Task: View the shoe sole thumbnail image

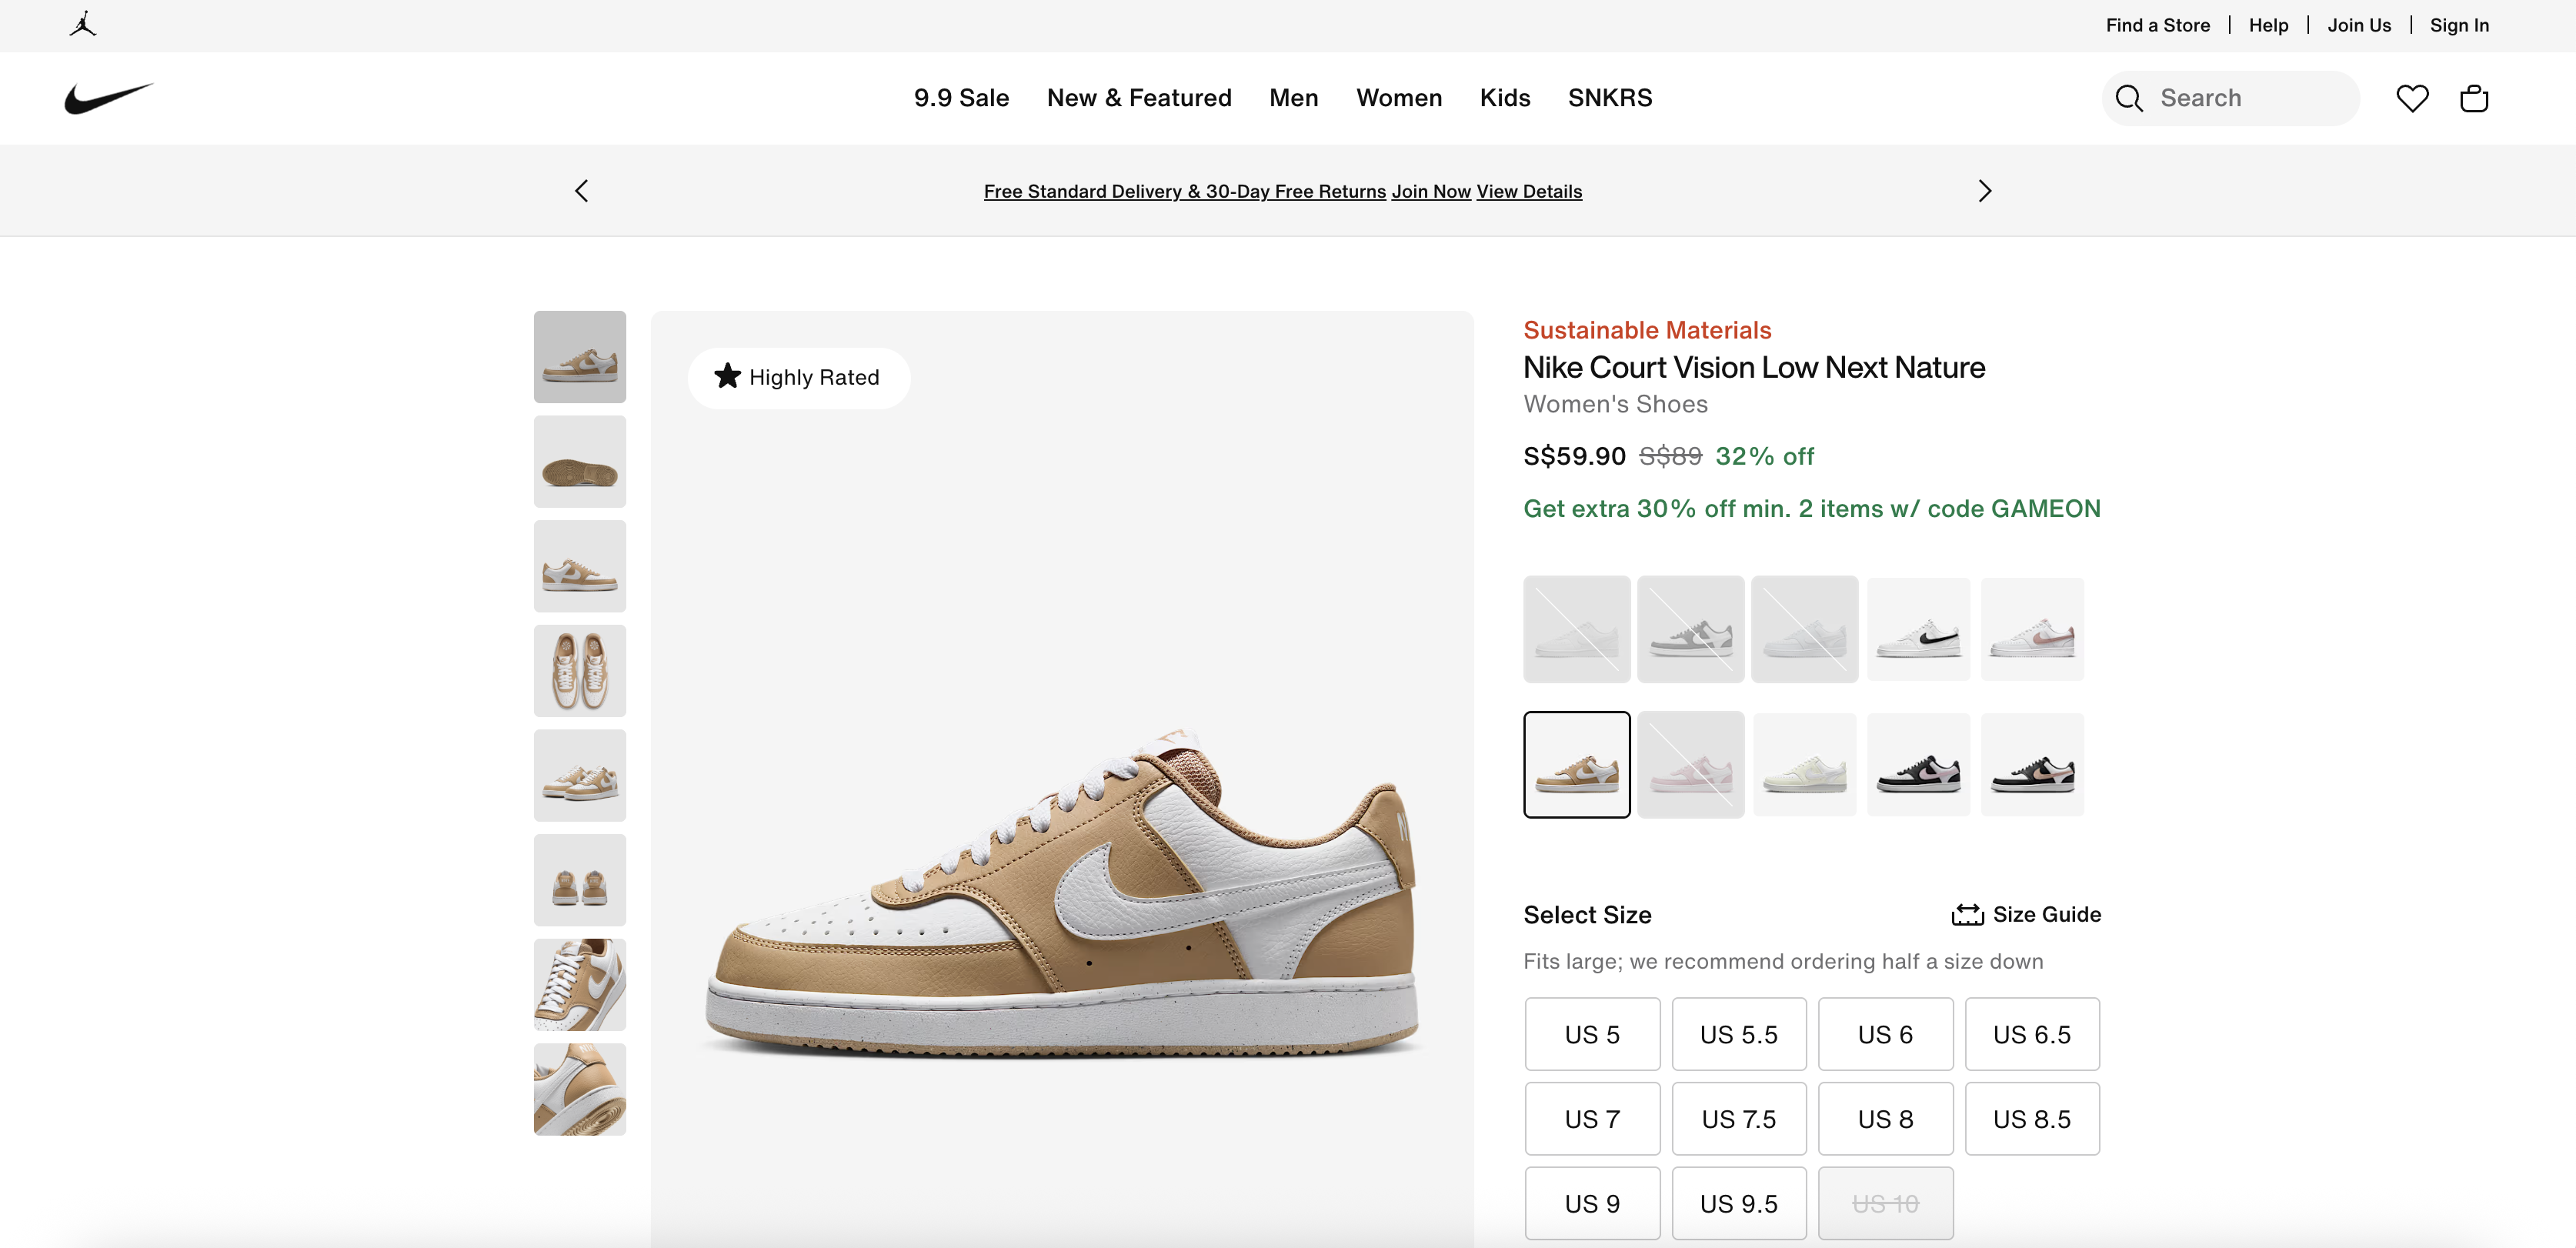Action: tap(579, 462)
